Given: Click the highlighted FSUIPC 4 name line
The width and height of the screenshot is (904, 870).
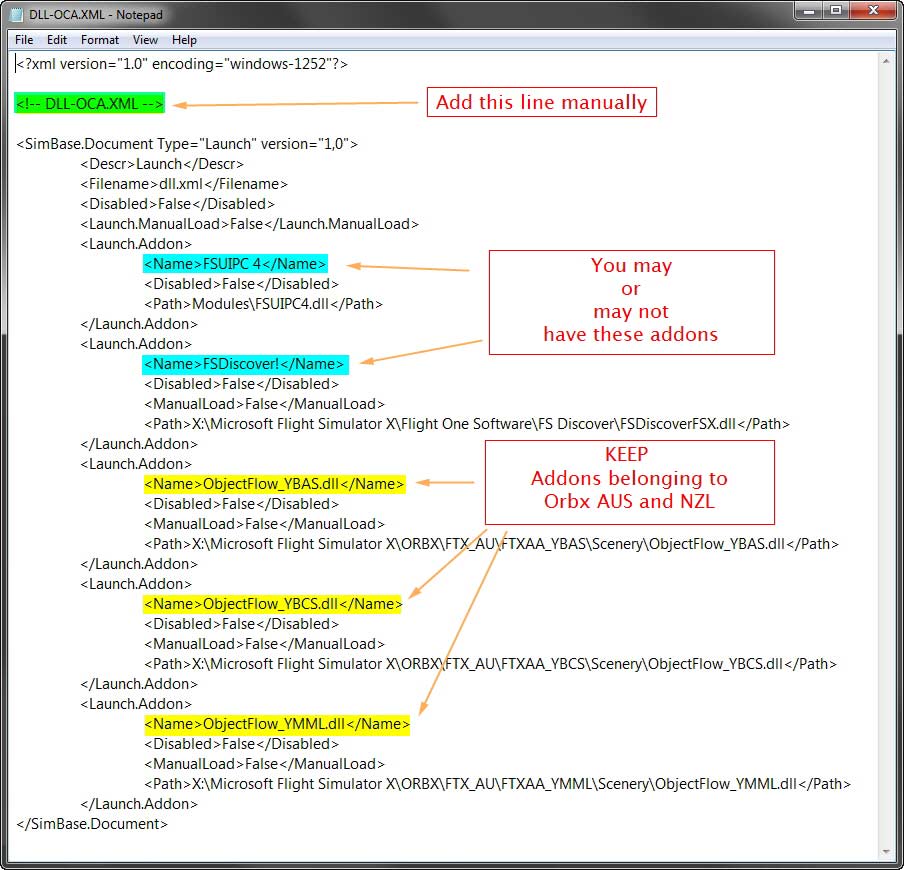Looking at the screenshot, I should [235, 264].
